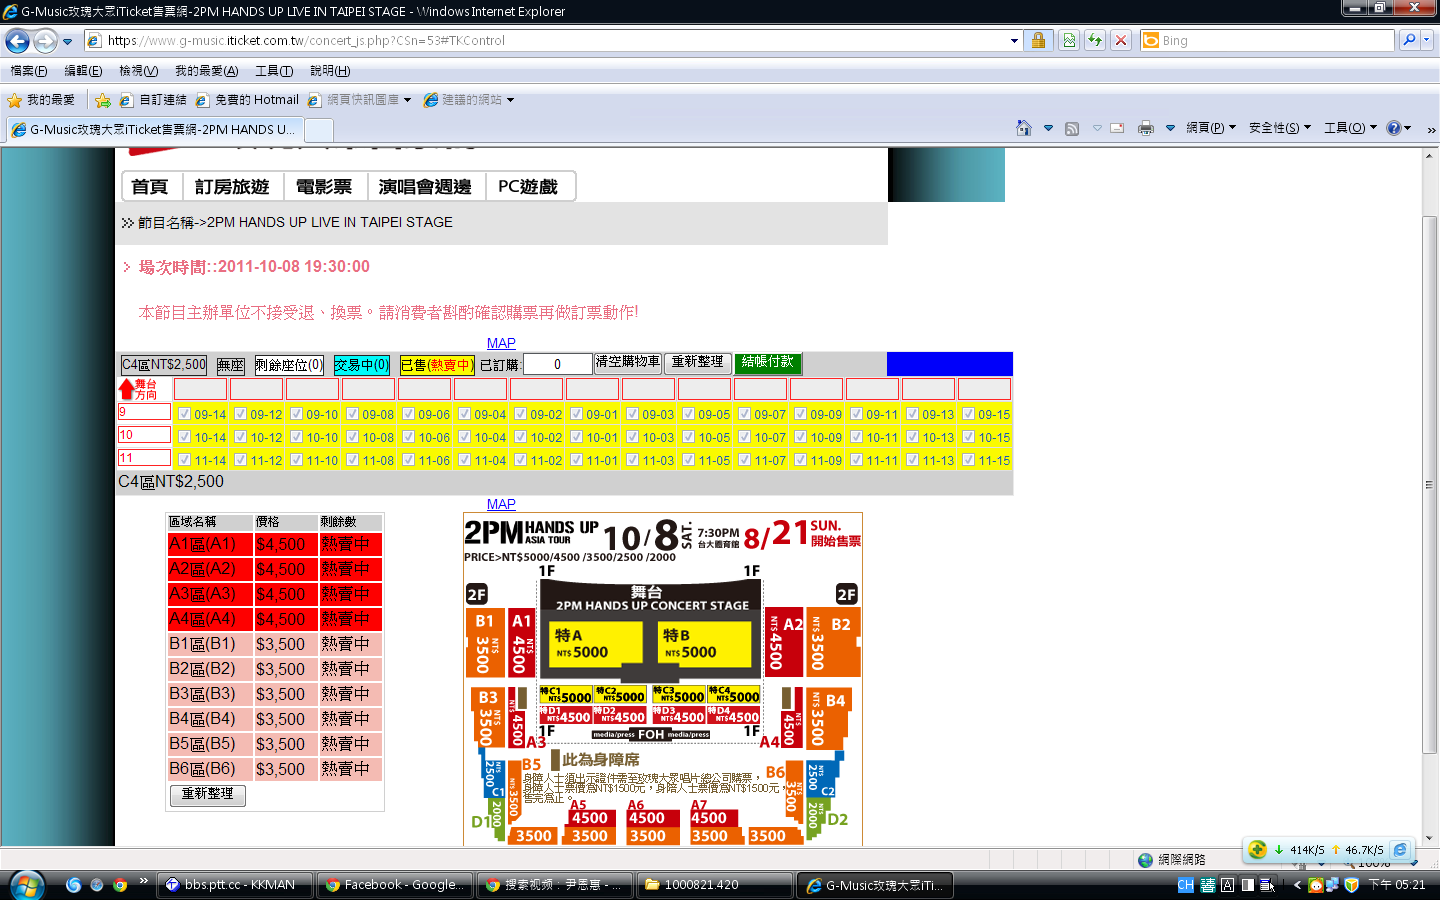The width and height of the screenshot is (1440, 900).
Task: Open the 我的最愛(A) menu
Action: click(206, 71)
